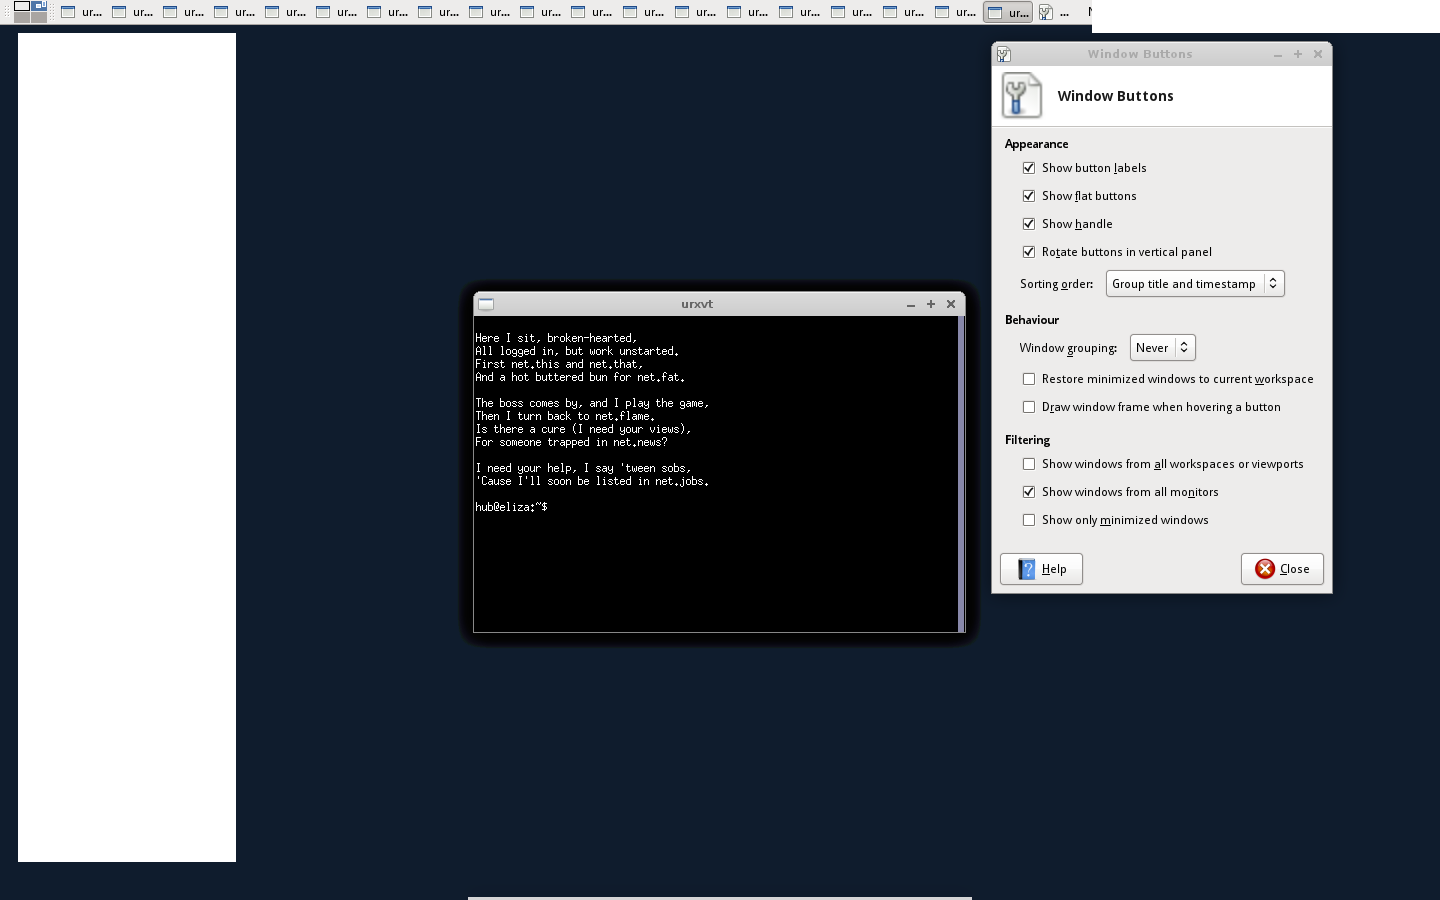Minimize the urxvt terminal window

(x=911, y=304)
